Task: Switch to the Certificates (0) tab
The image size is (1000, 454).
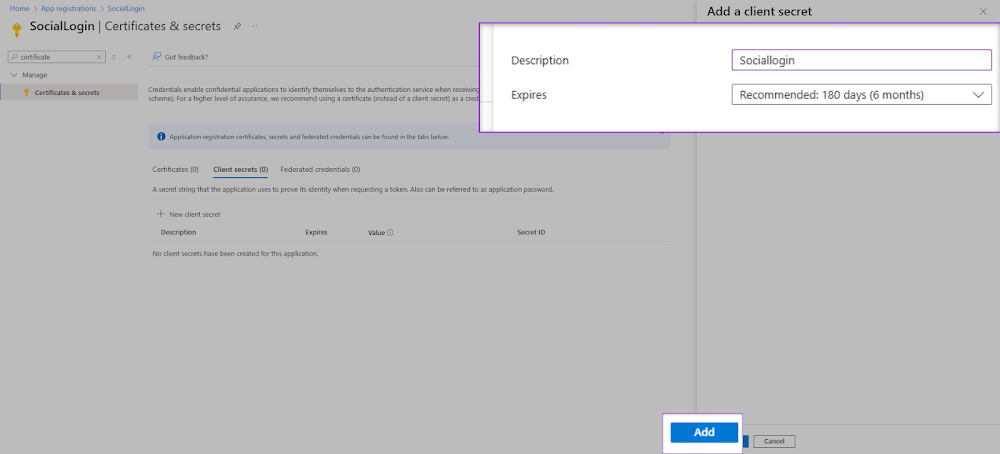Action: click(x=175, y=170)
